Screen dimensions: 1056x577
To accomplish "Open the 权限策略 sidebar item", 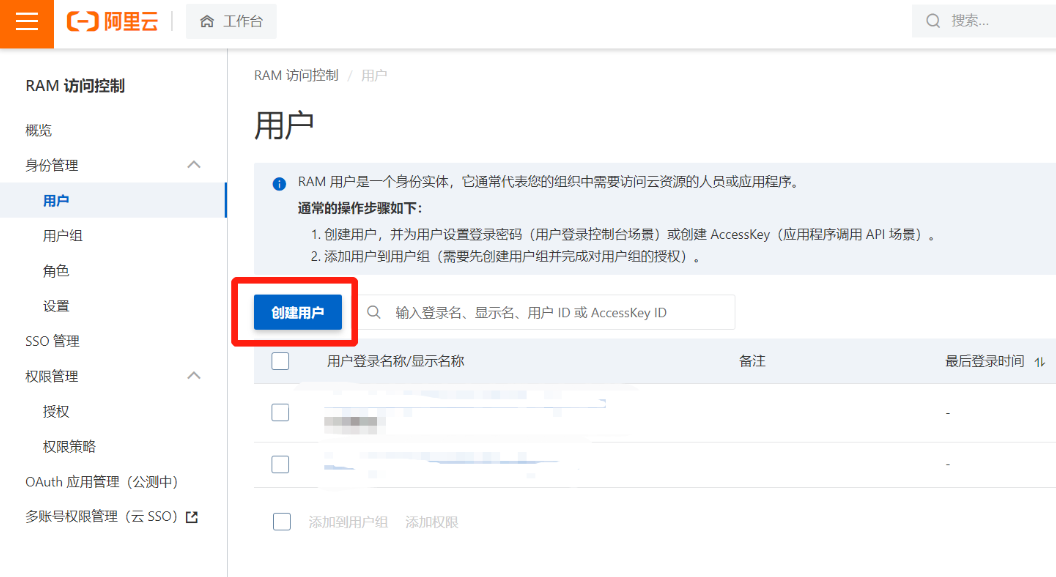I will click(x=69, y=447).
